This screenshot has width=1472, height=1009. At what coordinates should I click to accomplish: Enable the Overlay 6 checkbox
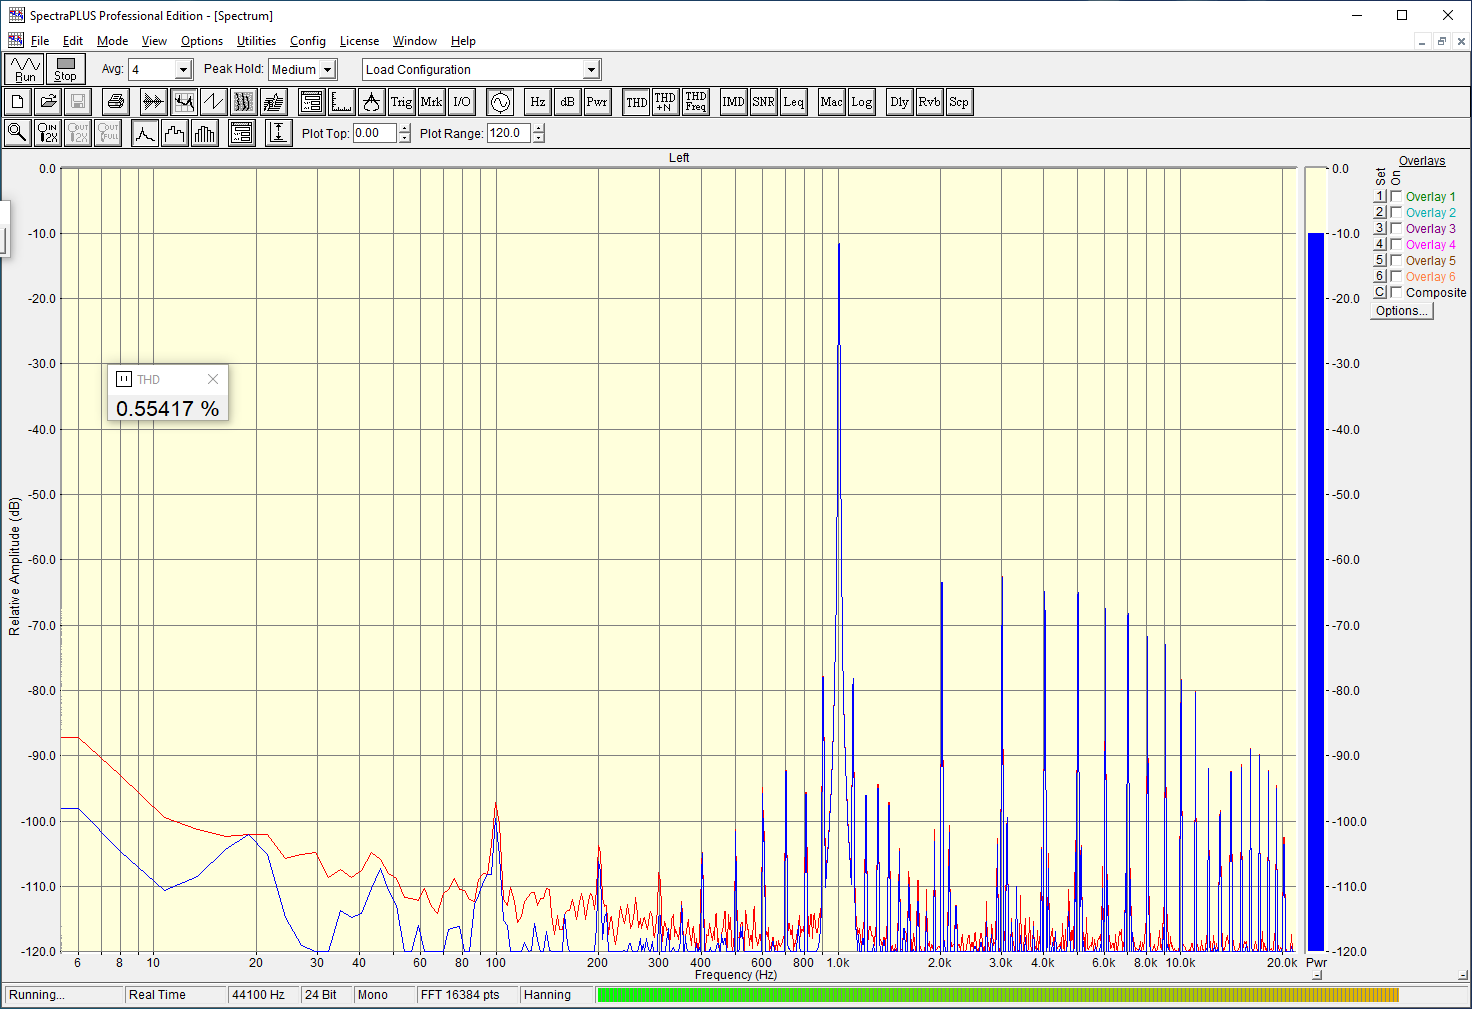[x=1396, y=276]
